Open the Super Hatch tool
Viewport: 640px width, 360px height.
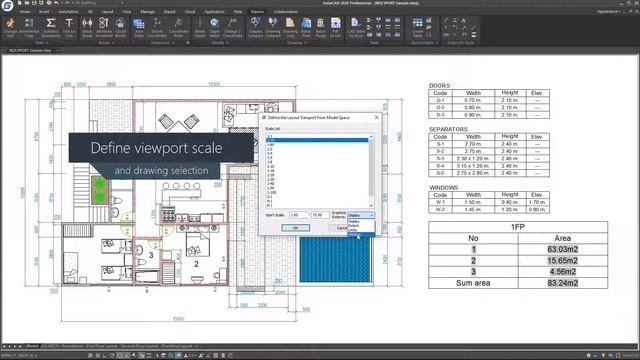215,28
